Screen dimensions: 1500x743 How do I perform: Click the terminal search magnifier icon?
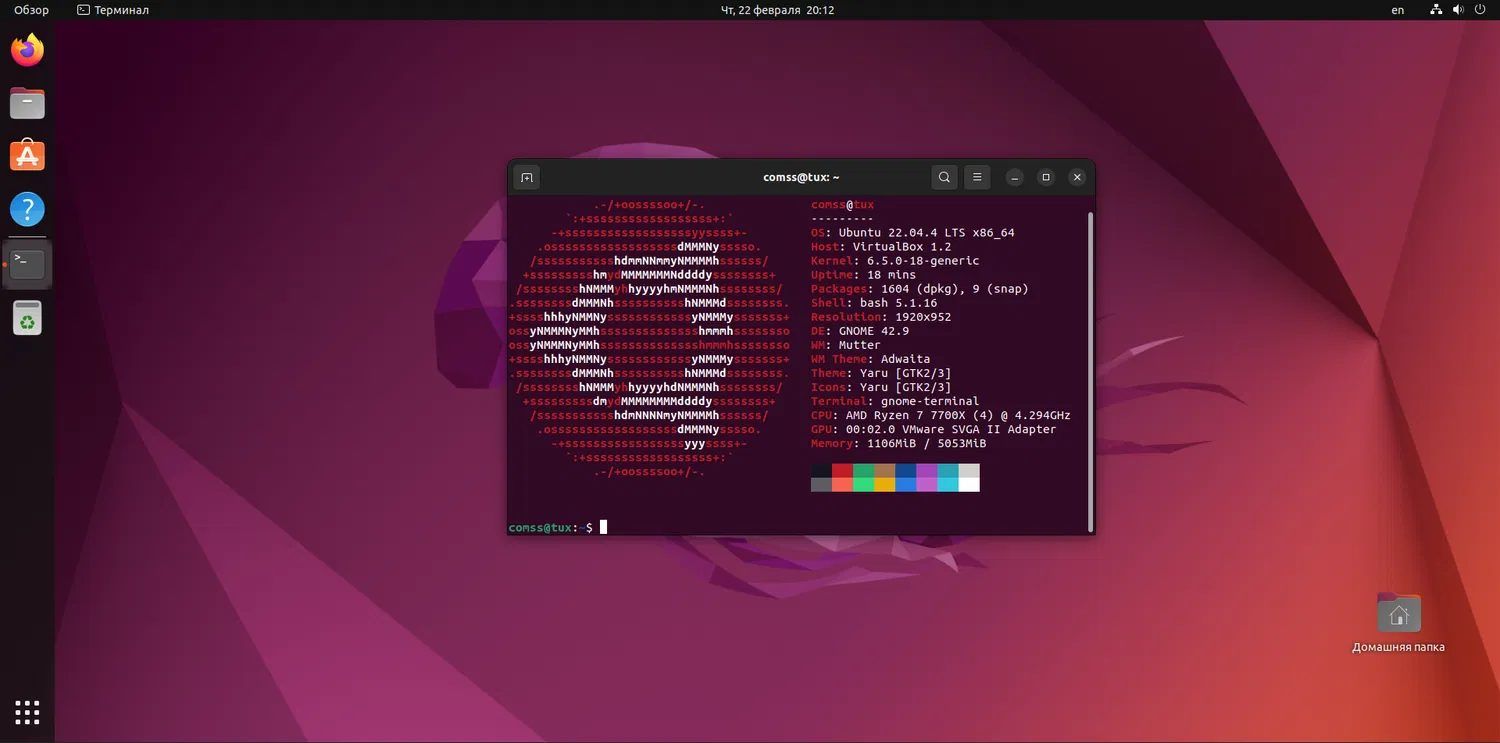click(943, 177)
